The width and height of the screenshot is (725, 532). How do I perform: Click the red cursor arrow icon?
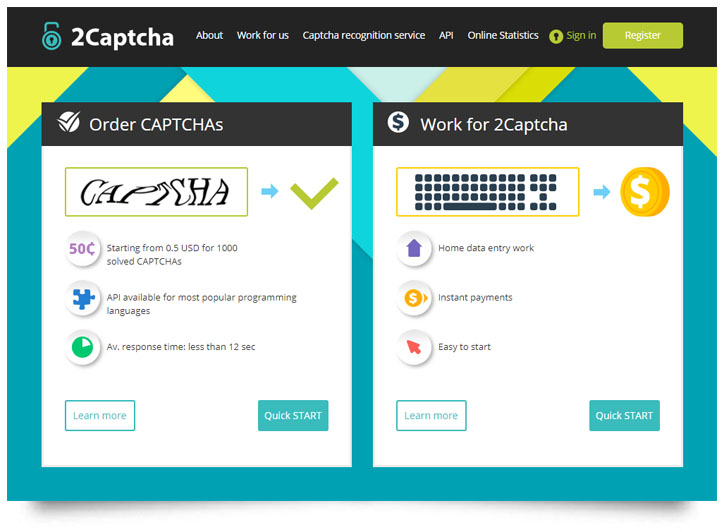point(414,347)
